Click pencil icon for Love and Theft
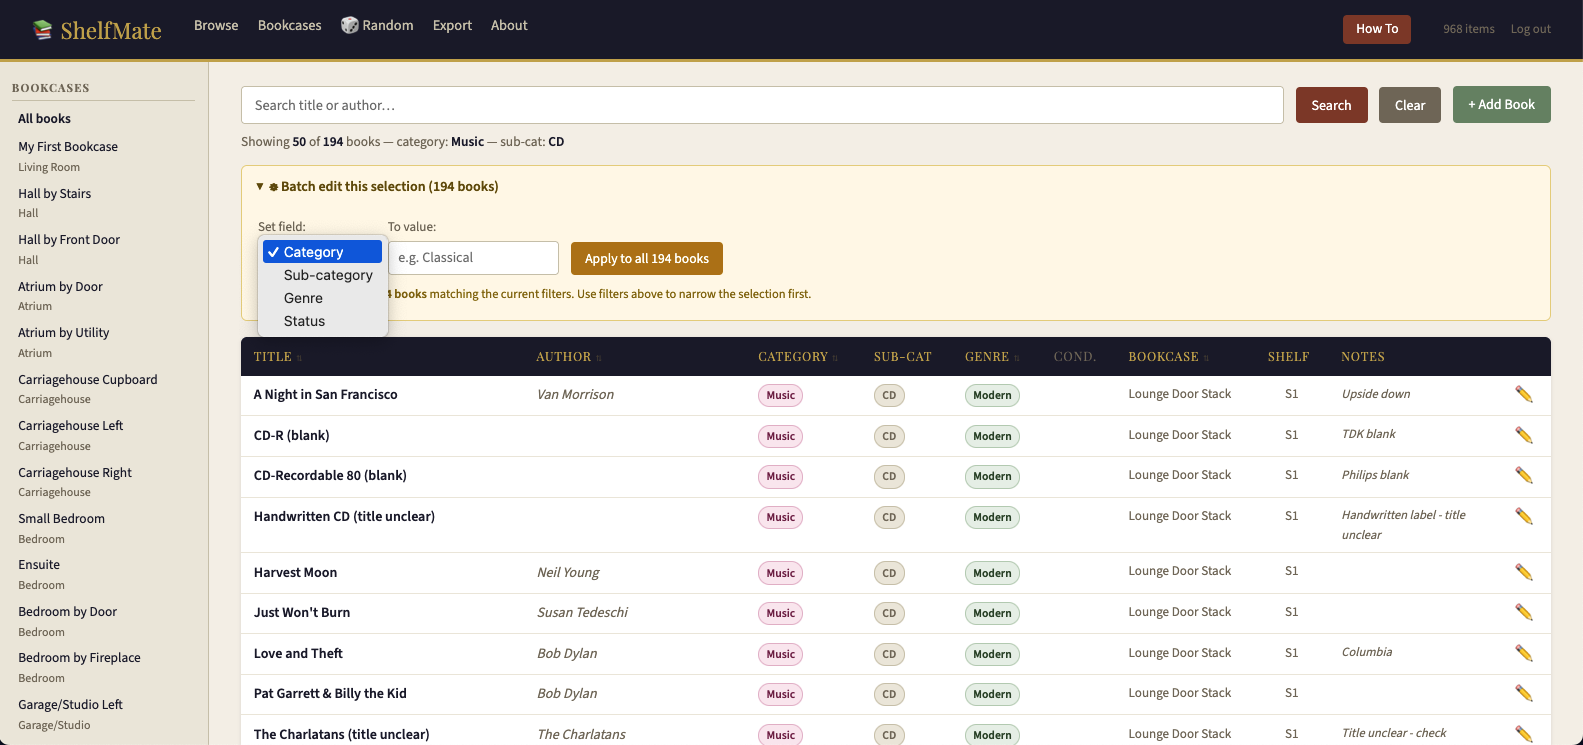This screenshot has width=1583, height=745. pos(1523,653)
